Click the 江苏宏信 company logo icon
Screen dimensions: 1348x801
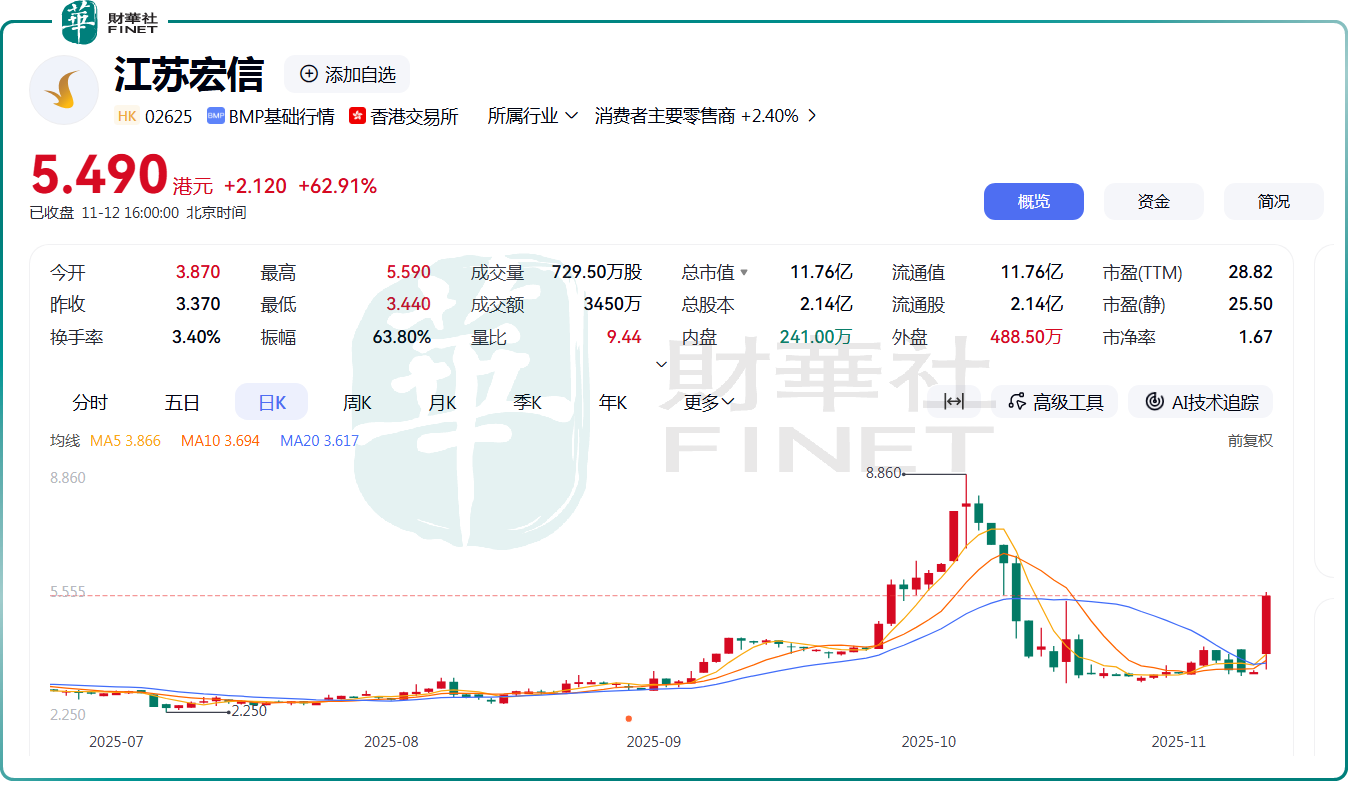click(x=64, y=90)
